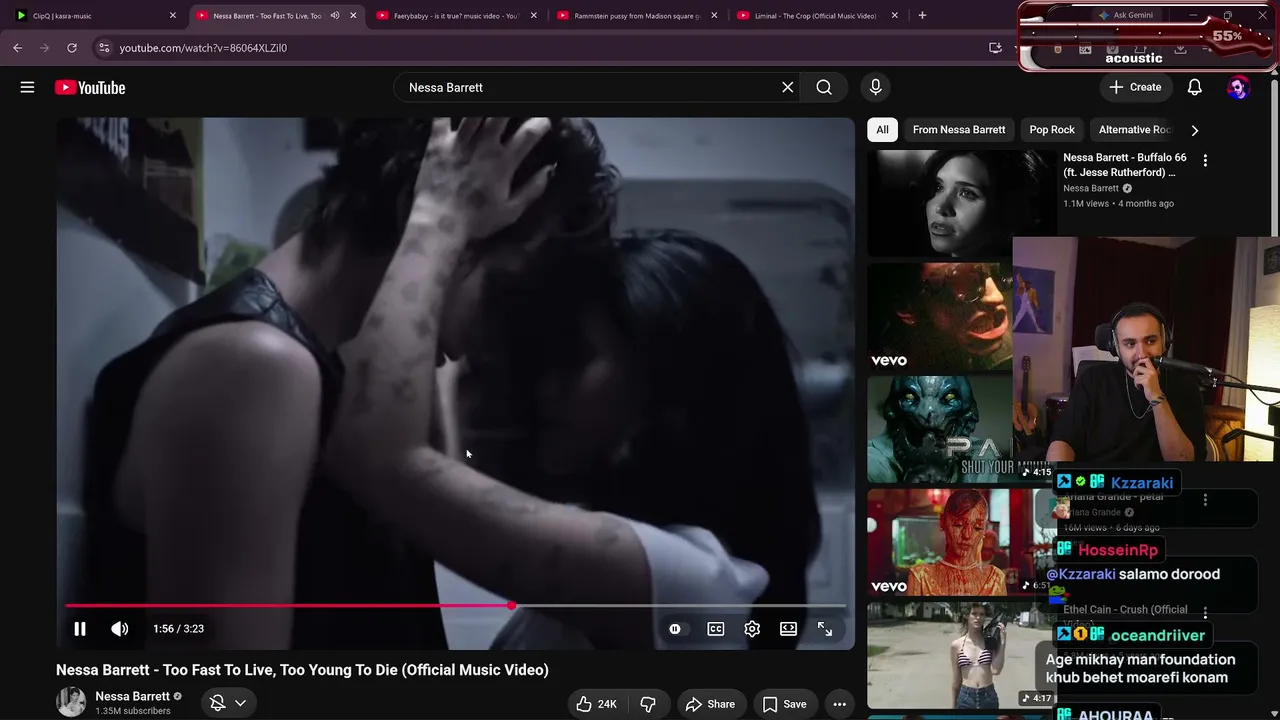Like the video with 24K likes
This screenshot has height=720, width=1280.
coord(596,704)
